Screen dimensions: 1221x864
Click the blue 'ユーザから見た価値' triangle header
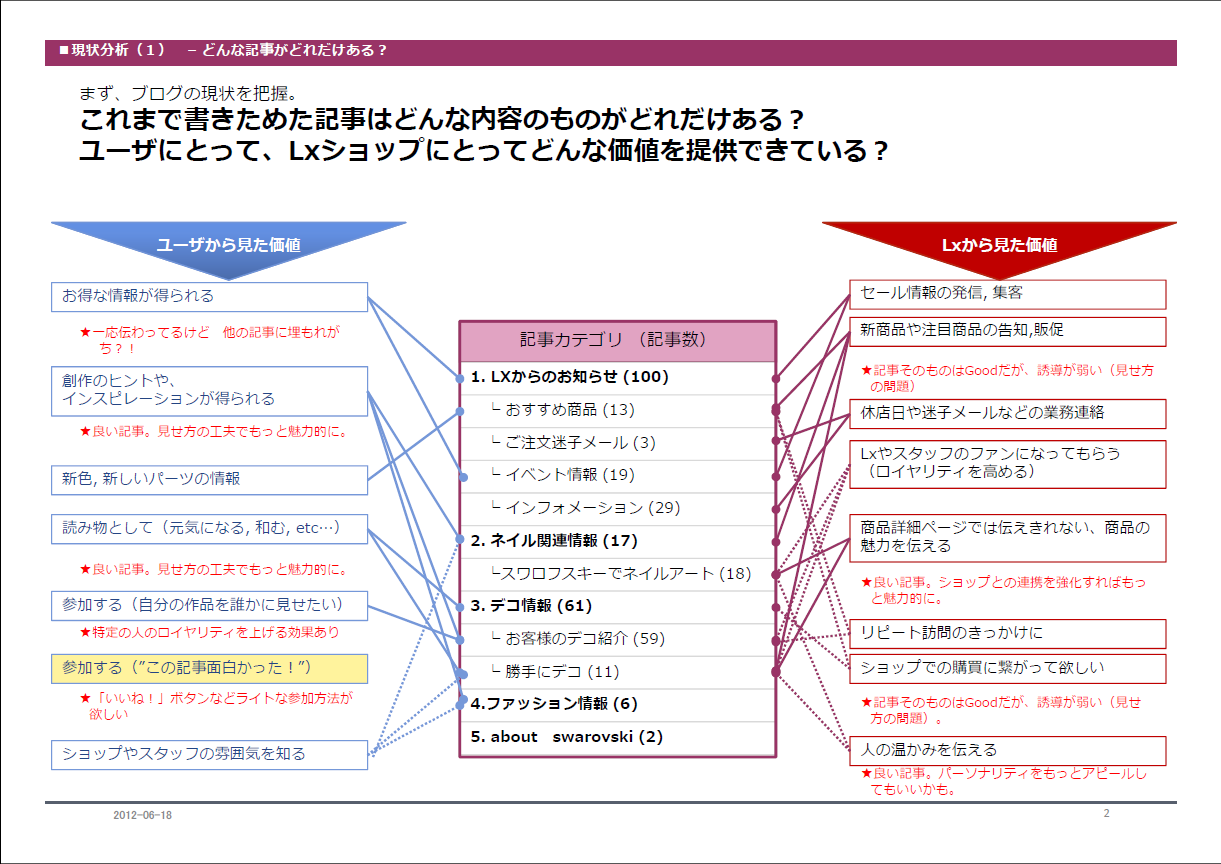click(x=228, y=245)
